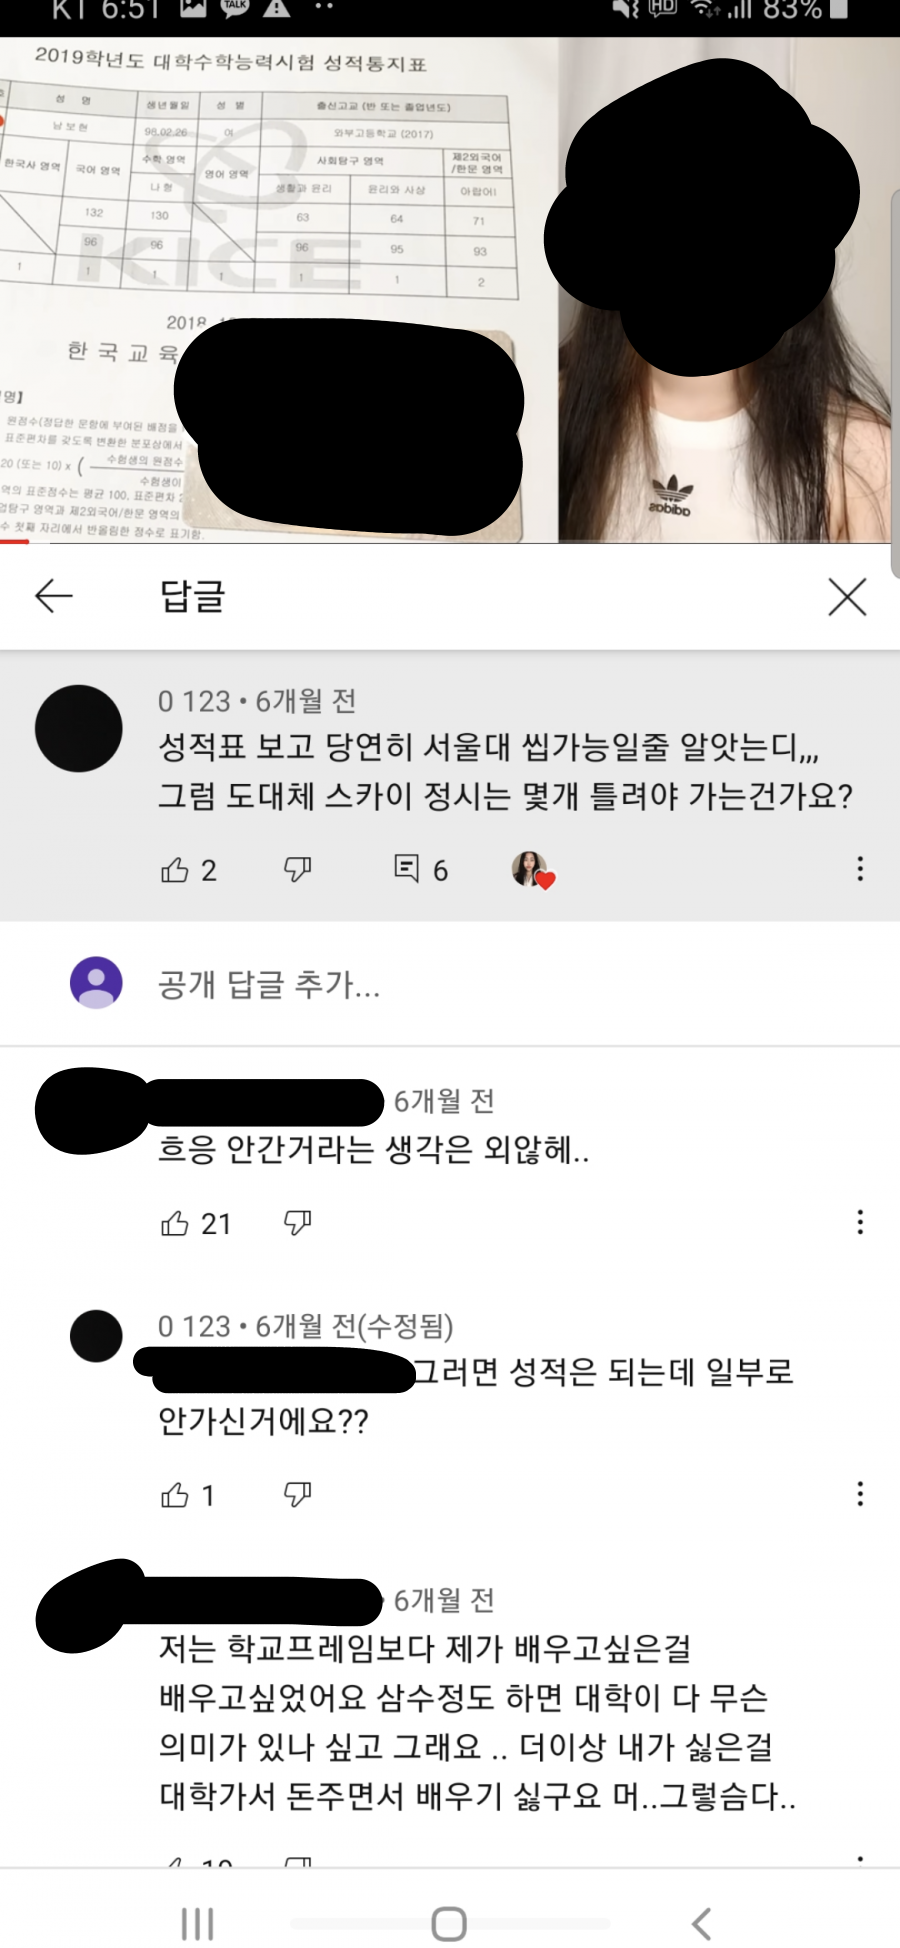Like the top comment by 0 123
Image resolution: width=900 pixels, height=1948 pixels.
tap(175, 870)
